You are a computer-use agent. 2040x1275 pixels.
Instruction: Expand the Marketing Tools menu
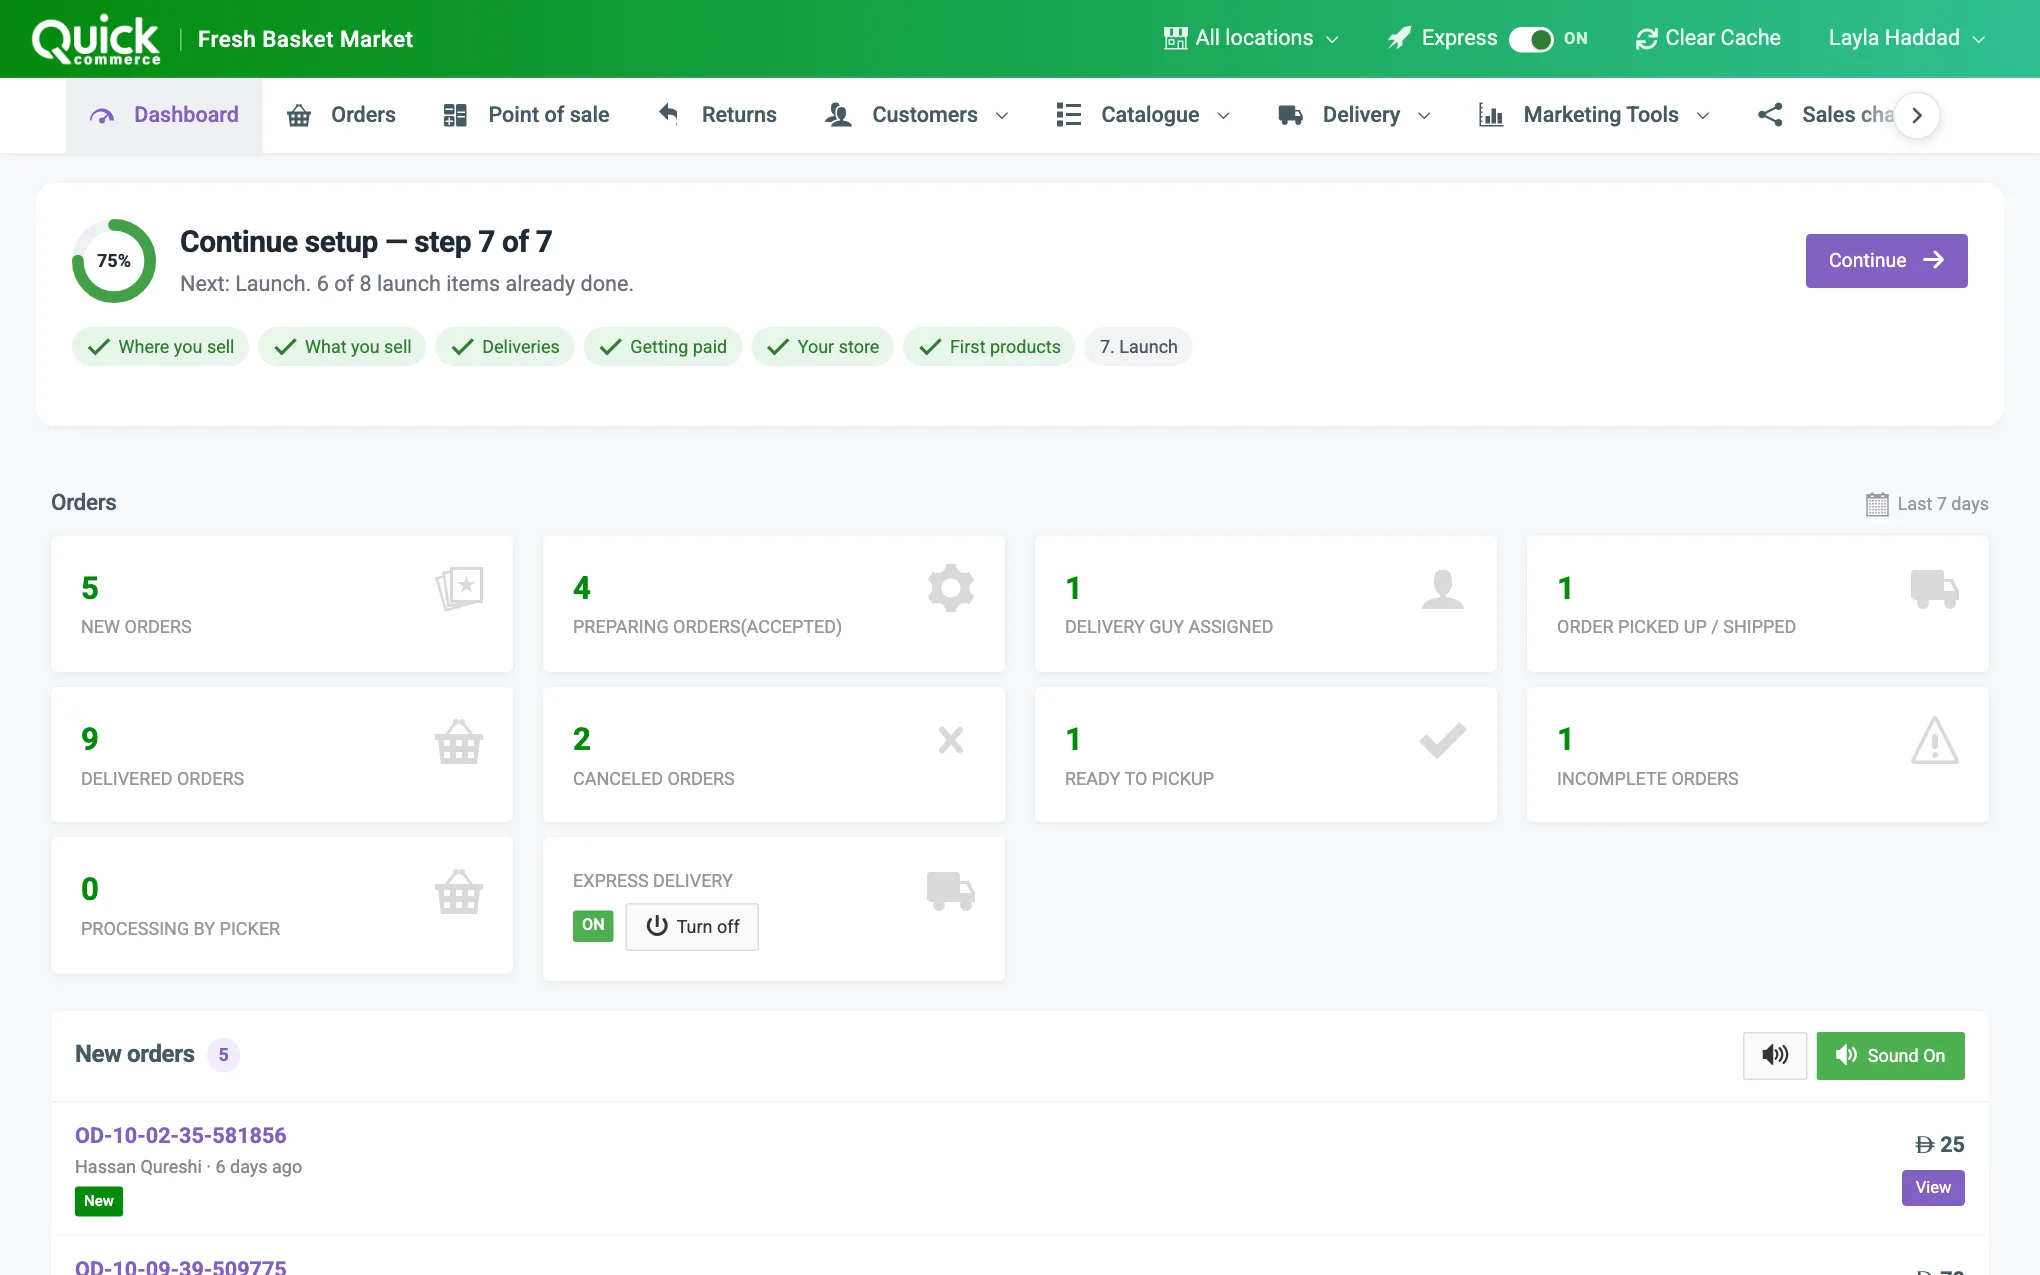coord(1594,115)
